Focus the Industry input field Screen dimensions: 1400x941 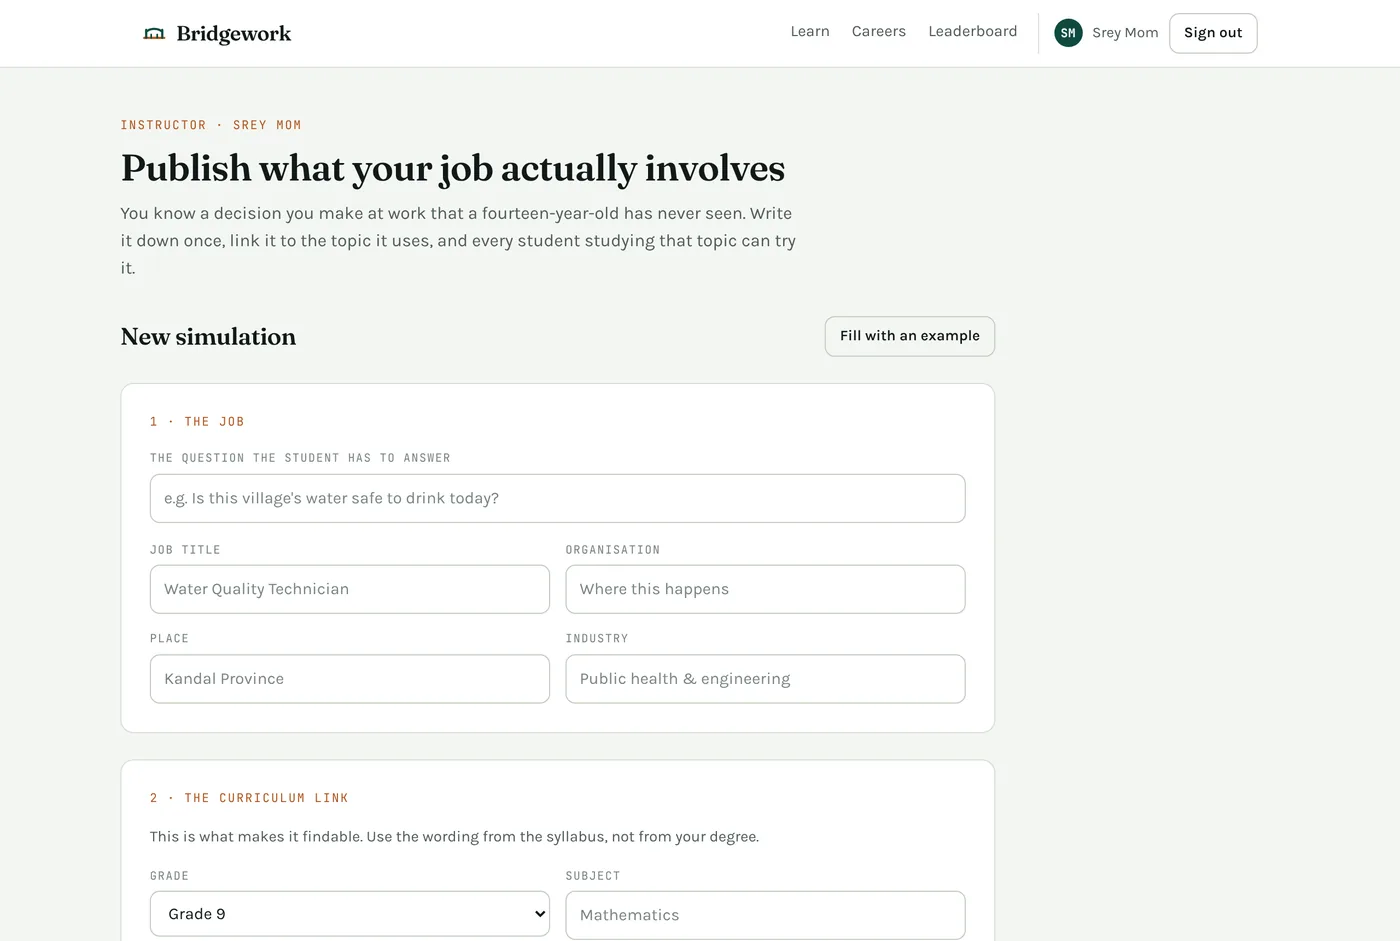click(x=765, y=679)
